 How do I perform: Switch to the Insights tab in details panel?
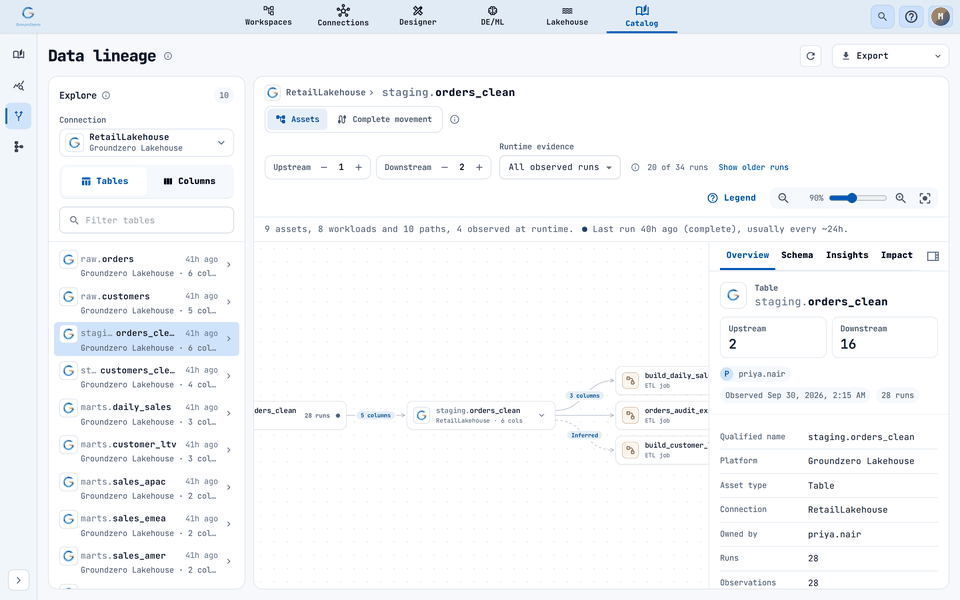847,255
